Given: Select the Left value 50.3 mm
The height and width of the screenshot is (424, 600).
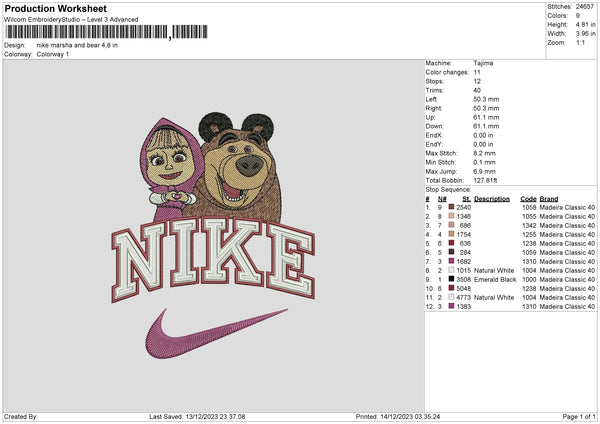Looking at the screenshot, I should (x=486, y=99).
